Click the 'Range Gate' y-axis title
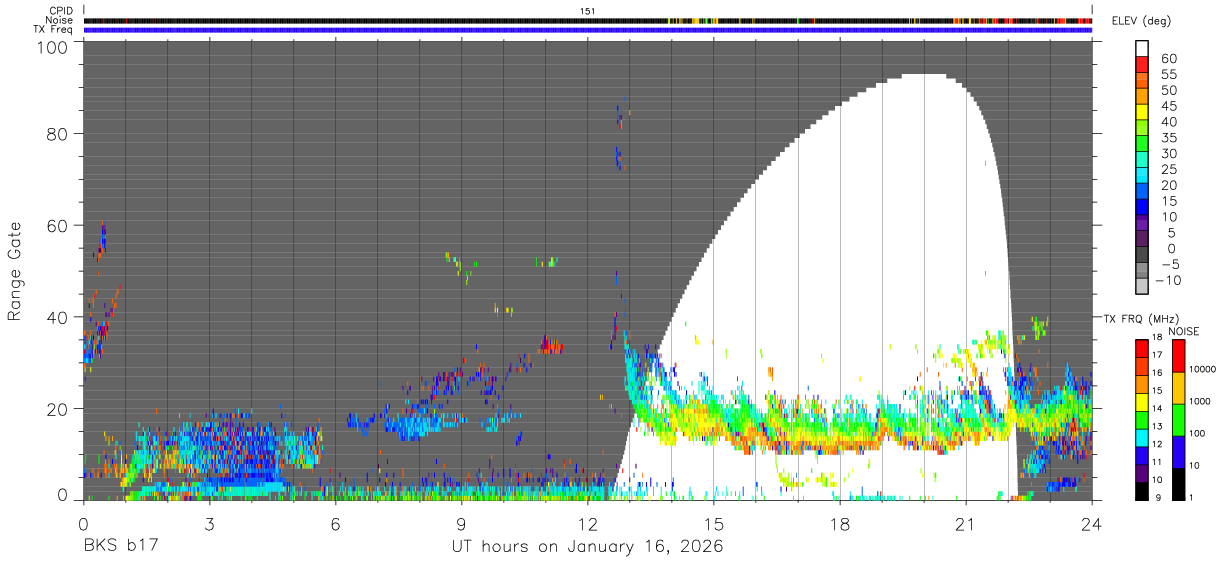Image resolution: width=1228 pixels, height=567 pixels. [x=15, y=271]
